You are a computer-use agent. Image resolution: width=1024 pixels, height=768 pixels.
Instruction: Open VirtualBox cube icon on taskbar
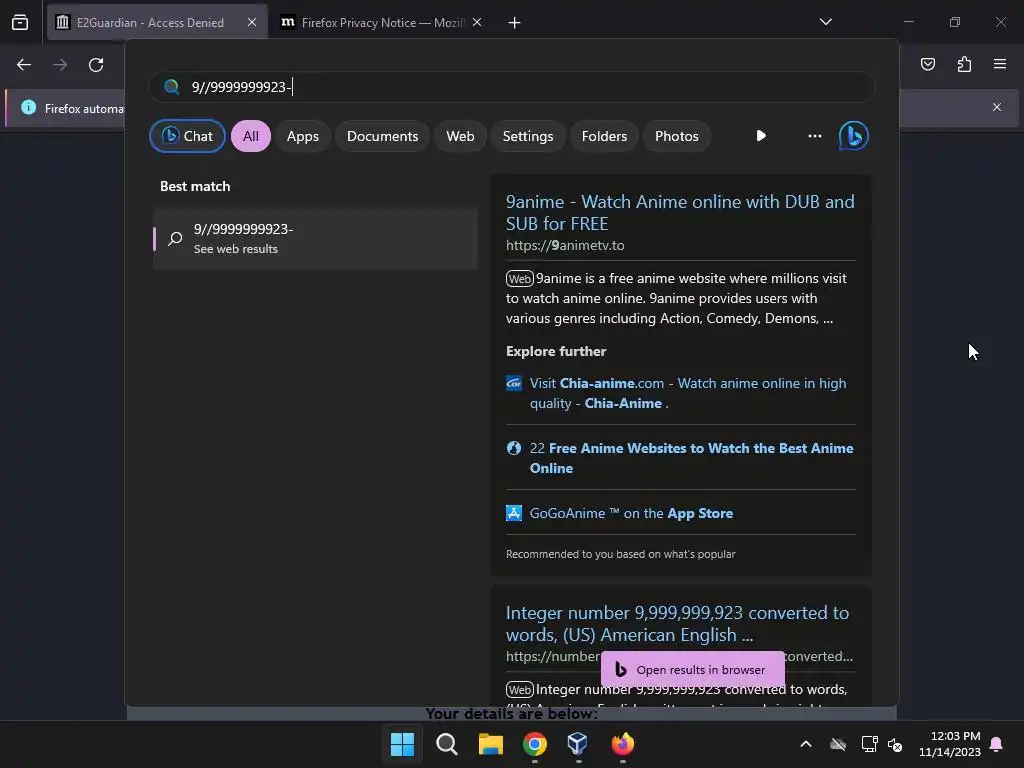[578, 744]
